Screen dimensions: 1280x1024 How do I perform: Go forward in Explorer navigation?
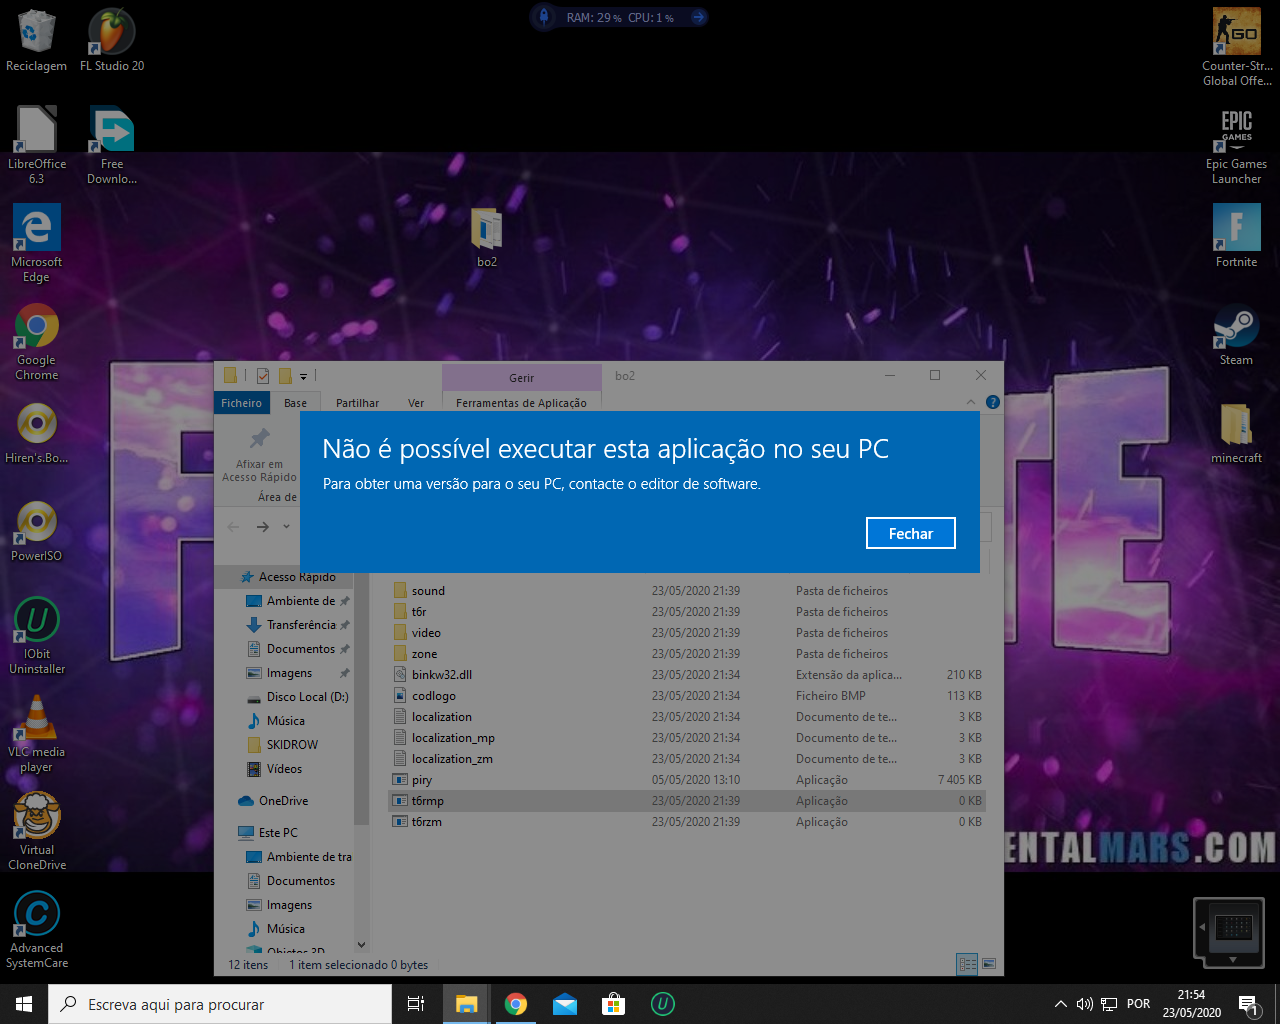[262, 527]
